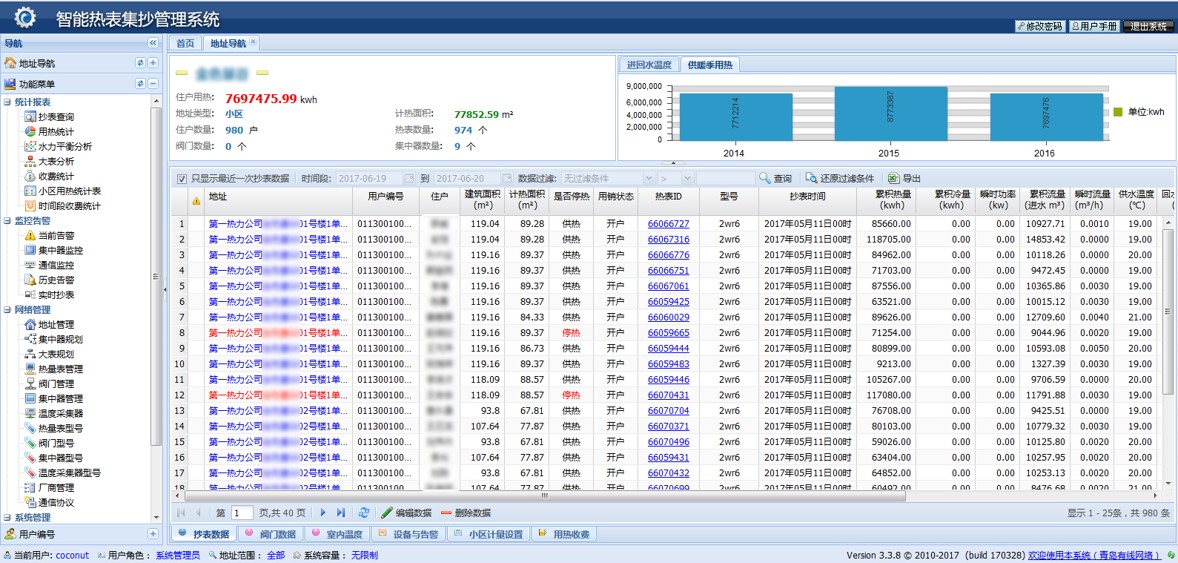Open the comparison operator dropdown
This screenshot has width=1178, height=563.
point(676,178)
